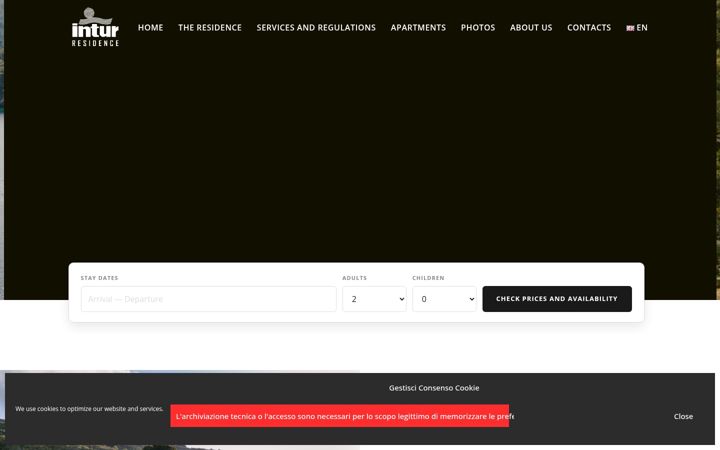Image resolution: width=720 pixels, height=450 pixels.
Task: Click the ADULTS label
Action: (x=354, y=278)
